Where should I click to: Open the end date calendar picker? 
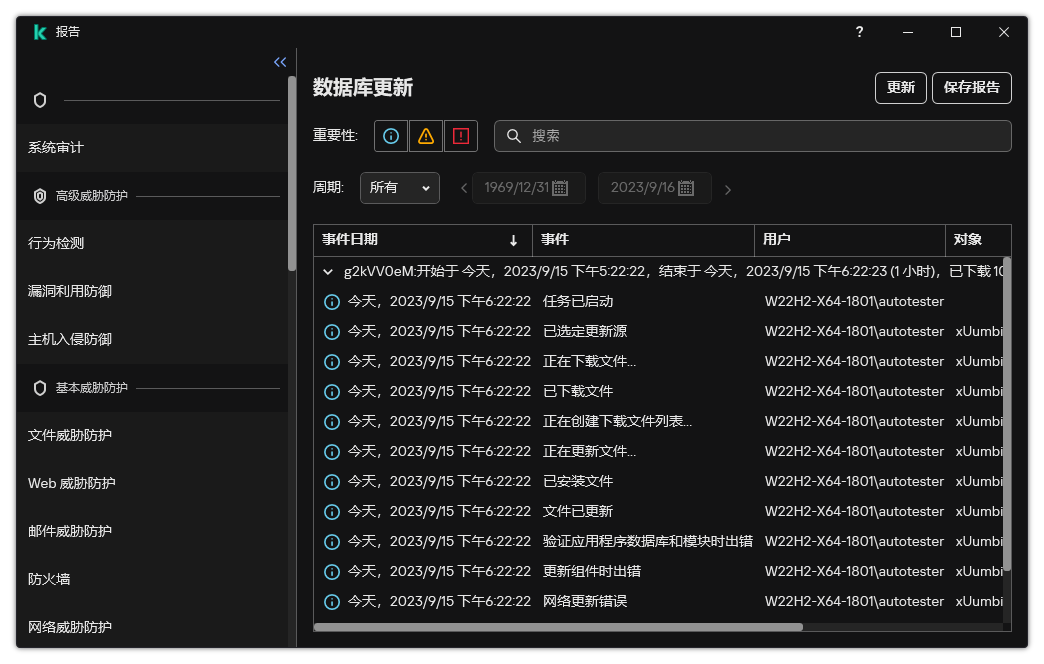tap(688, 188)
